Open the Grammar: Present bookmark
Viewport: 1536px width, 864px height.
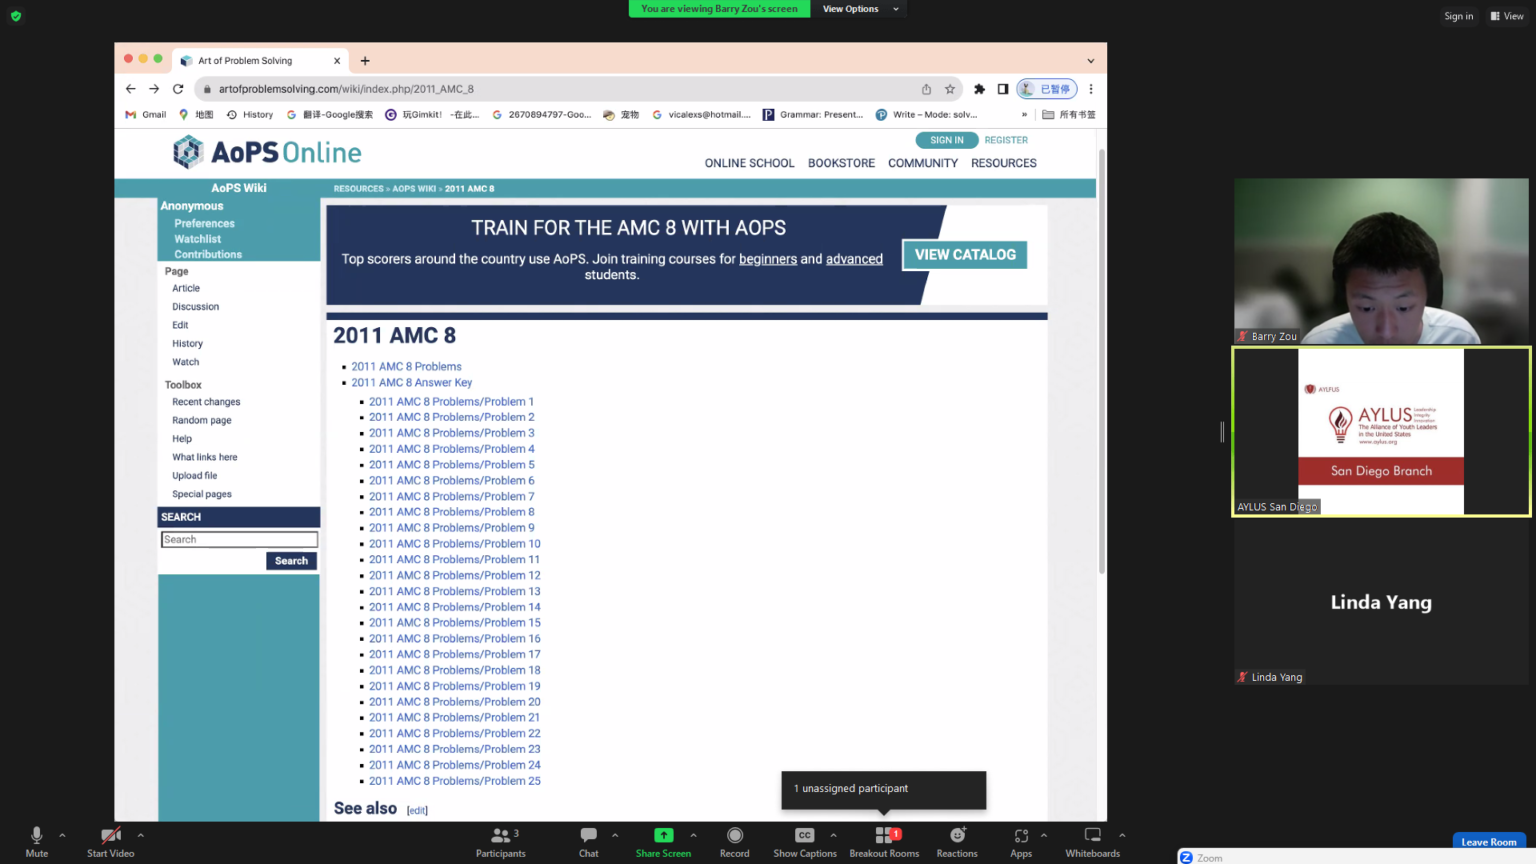pyautogui.click(x=813, y=115)
